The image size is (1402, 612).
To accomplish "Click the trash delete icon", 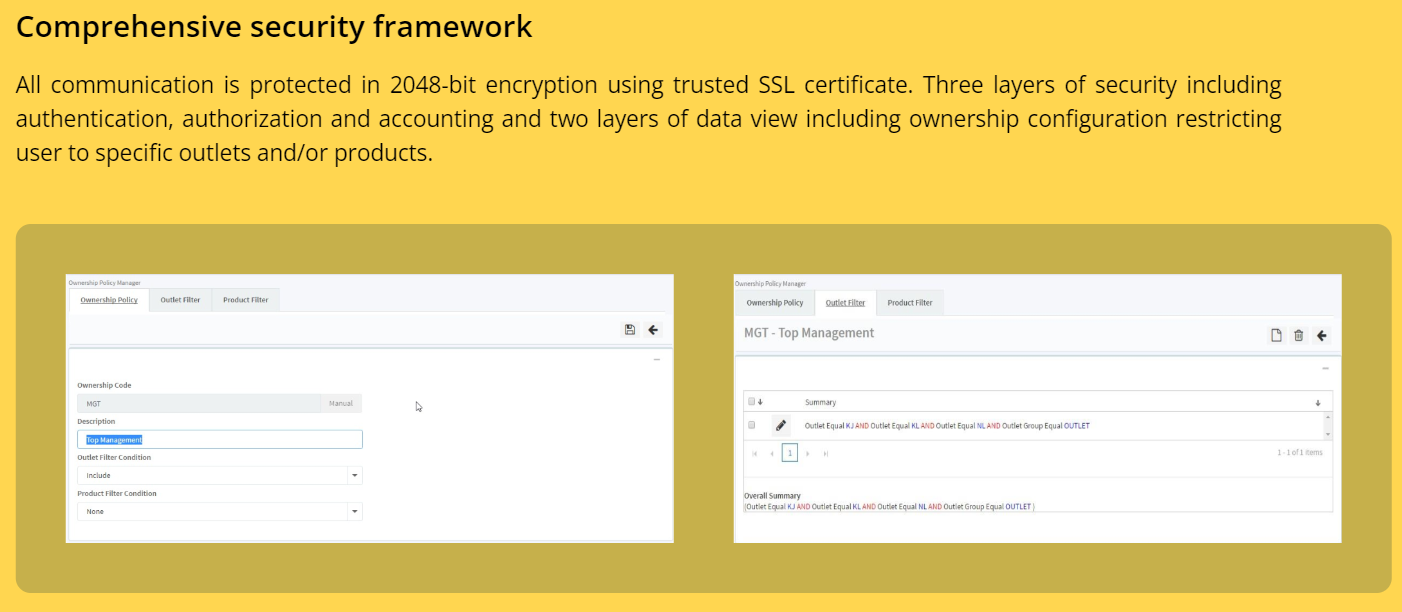I will coord(1299,336).
